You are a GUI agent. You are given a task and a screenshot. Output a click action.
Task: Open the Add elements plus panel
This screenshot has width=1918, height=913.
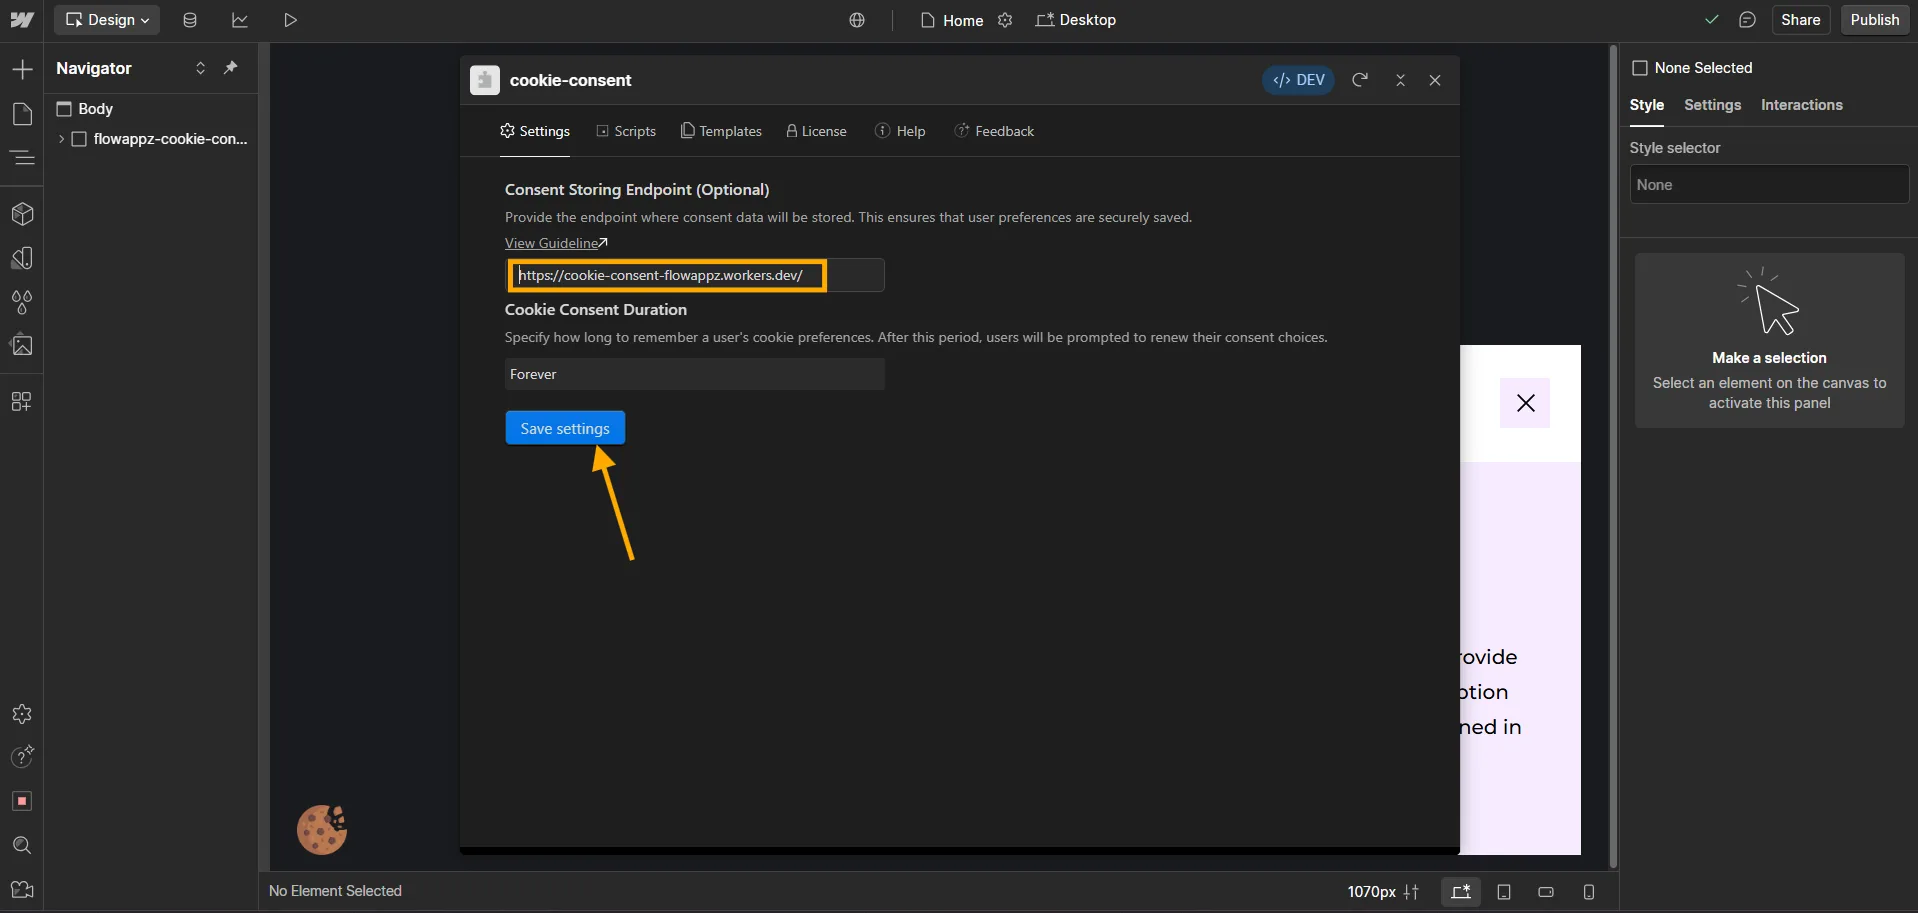[22, 69]
